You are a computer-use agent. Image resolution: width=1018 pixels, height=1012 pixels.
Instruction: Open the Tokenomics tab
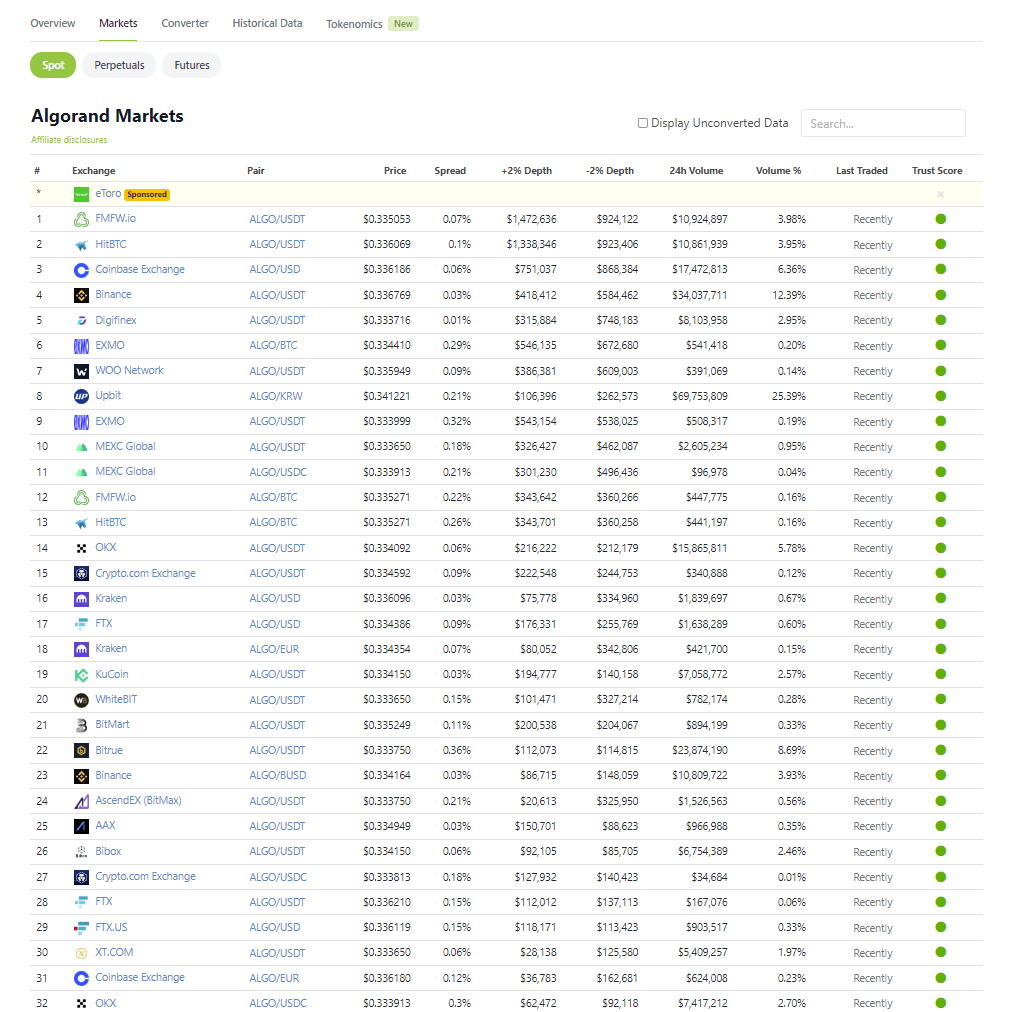pos(354,24)
